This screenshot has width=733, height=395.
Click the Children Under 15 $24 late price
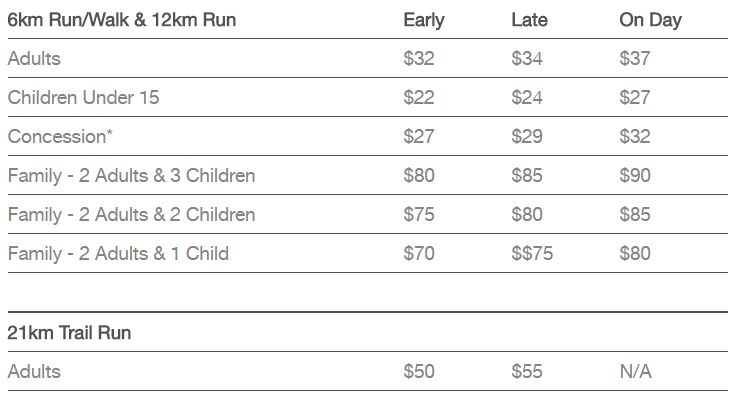point(527,98)
